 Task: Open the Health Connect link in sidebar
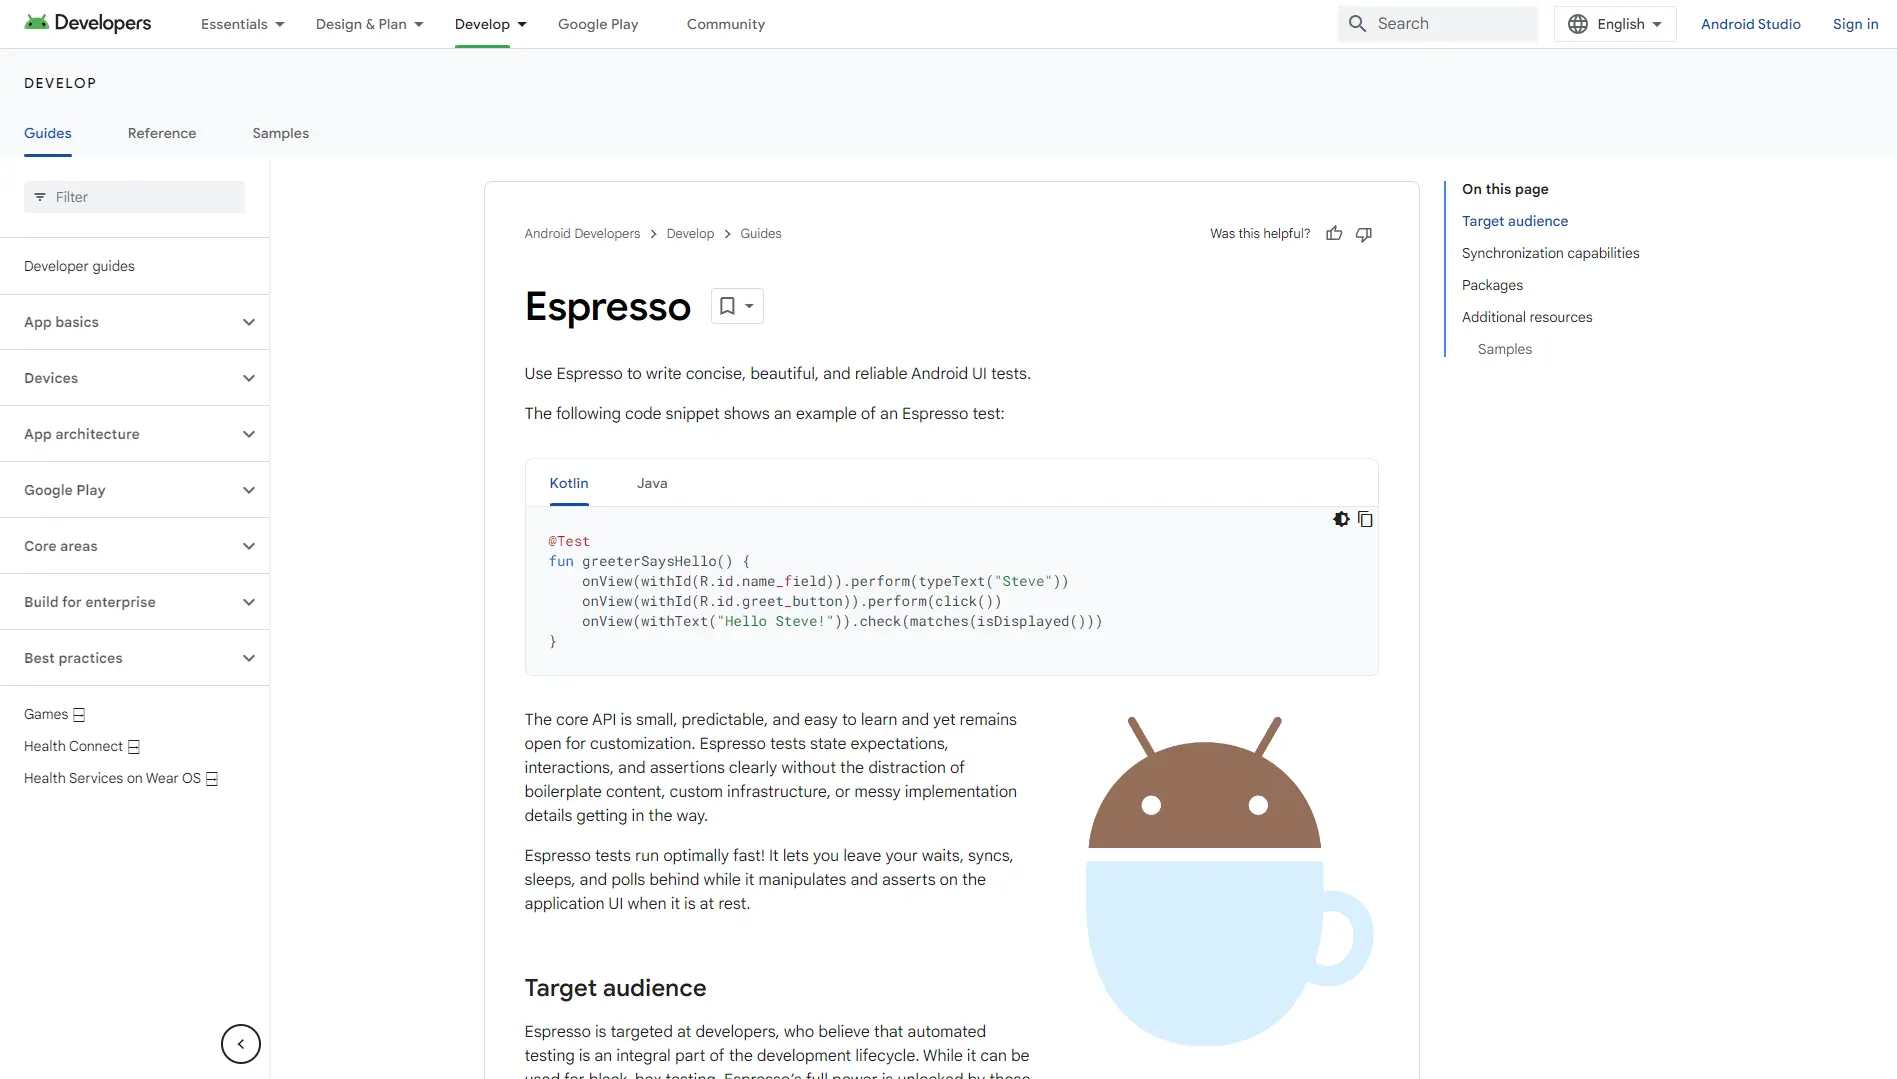(x=82, y=746)
